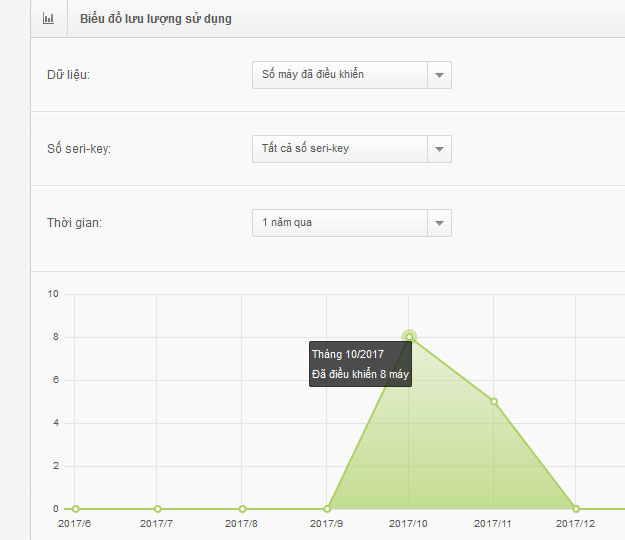Image resolution: width=625 pixels, height=540 pixels.
Task: Click the bar chart icon in header
Action: pyautogui.click(x=48, y=18)
